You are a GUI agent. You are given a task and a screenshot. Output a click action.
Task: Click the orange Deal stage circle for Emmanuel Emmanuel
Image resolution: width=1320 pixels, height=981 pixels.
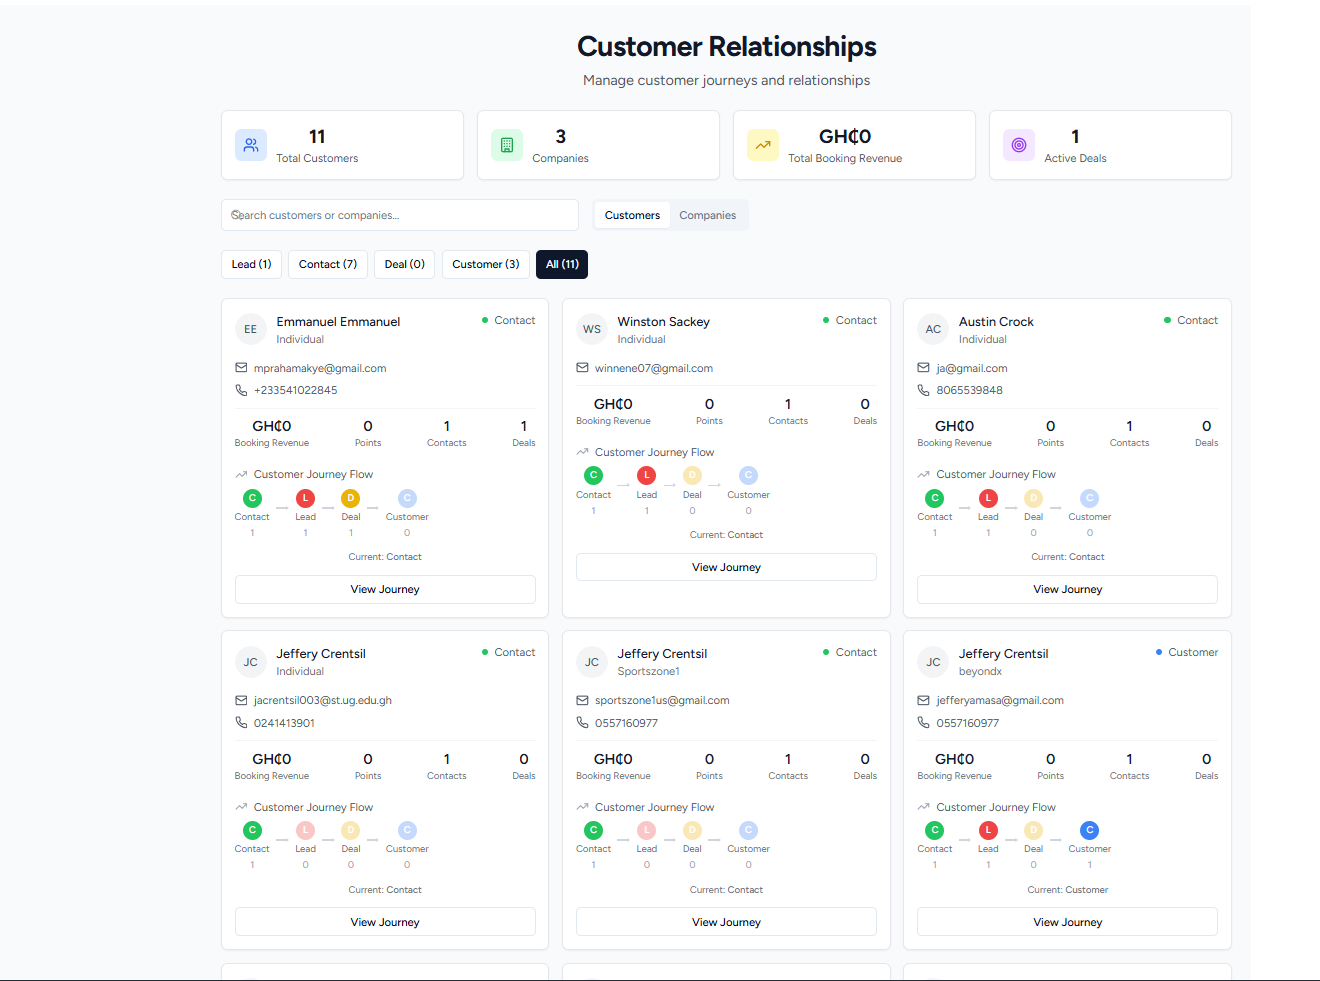point(350,498)
